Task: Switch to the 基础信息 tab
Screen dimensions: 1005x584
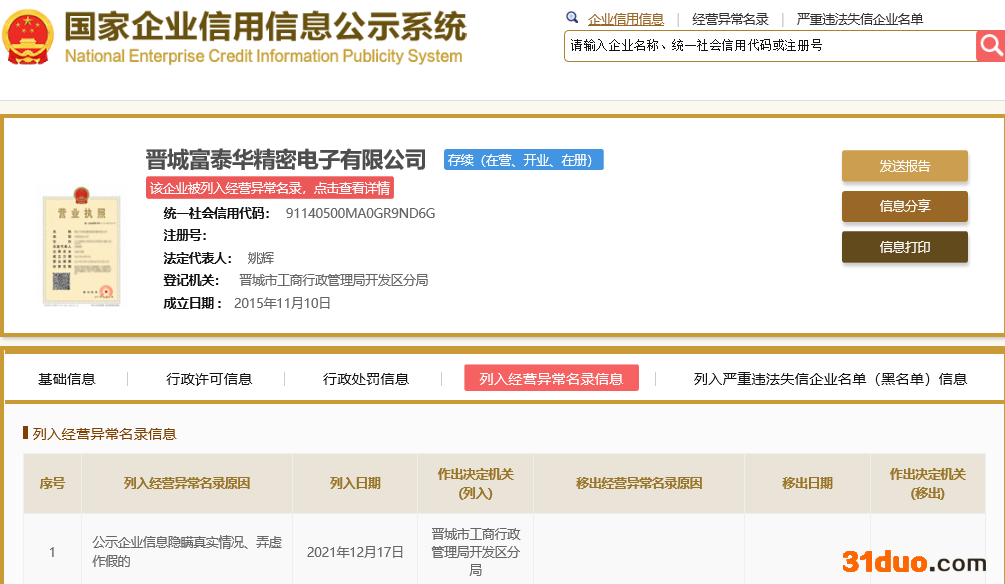Action: (67, 379)
